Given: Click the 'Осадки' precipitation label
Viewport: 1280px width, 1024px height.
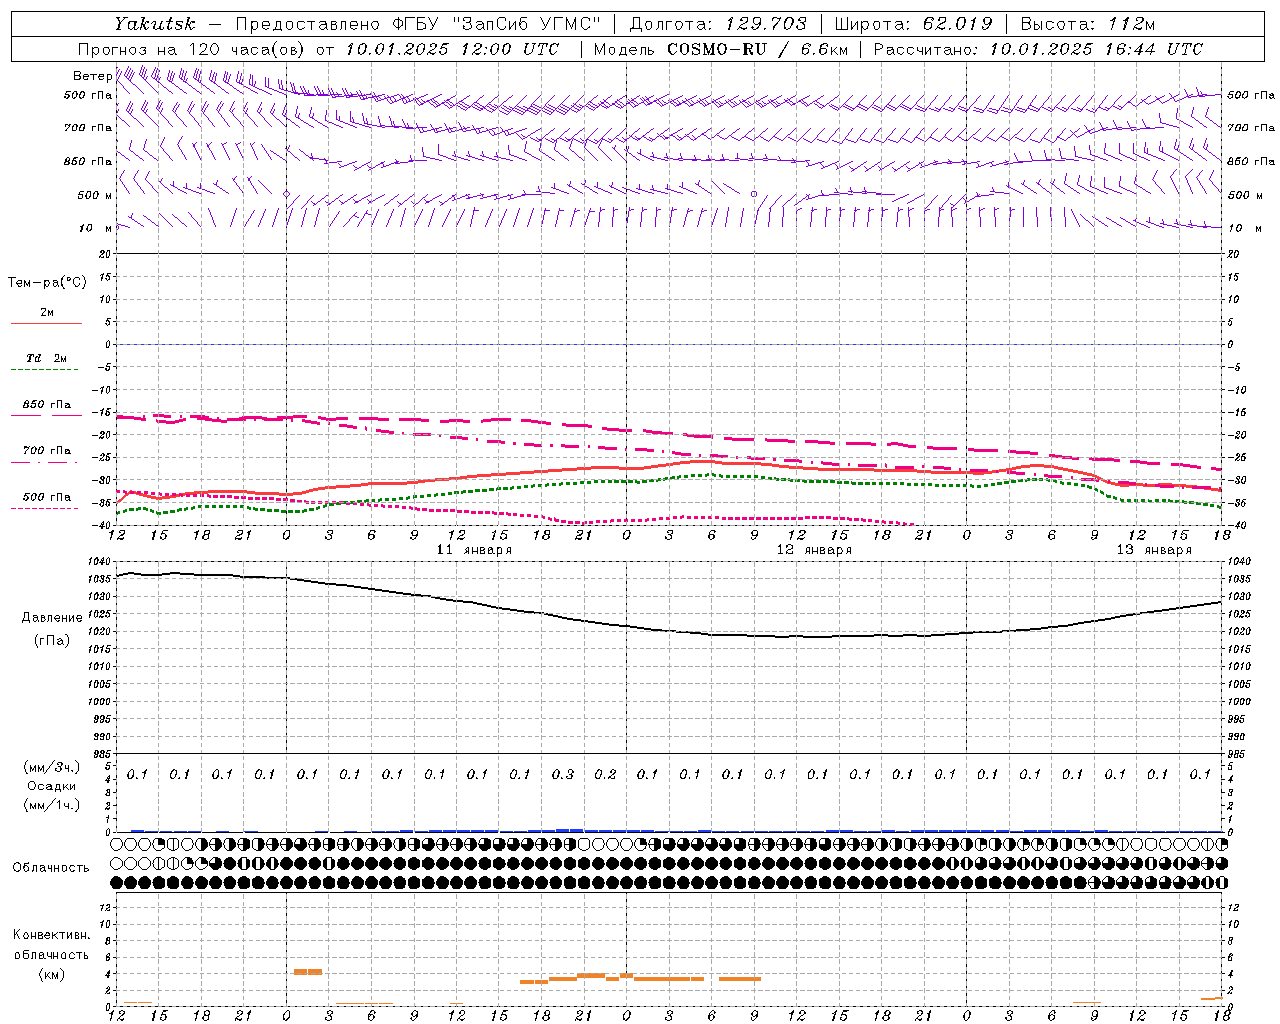Looking at the screenshot, I should (x=52, y=786).
